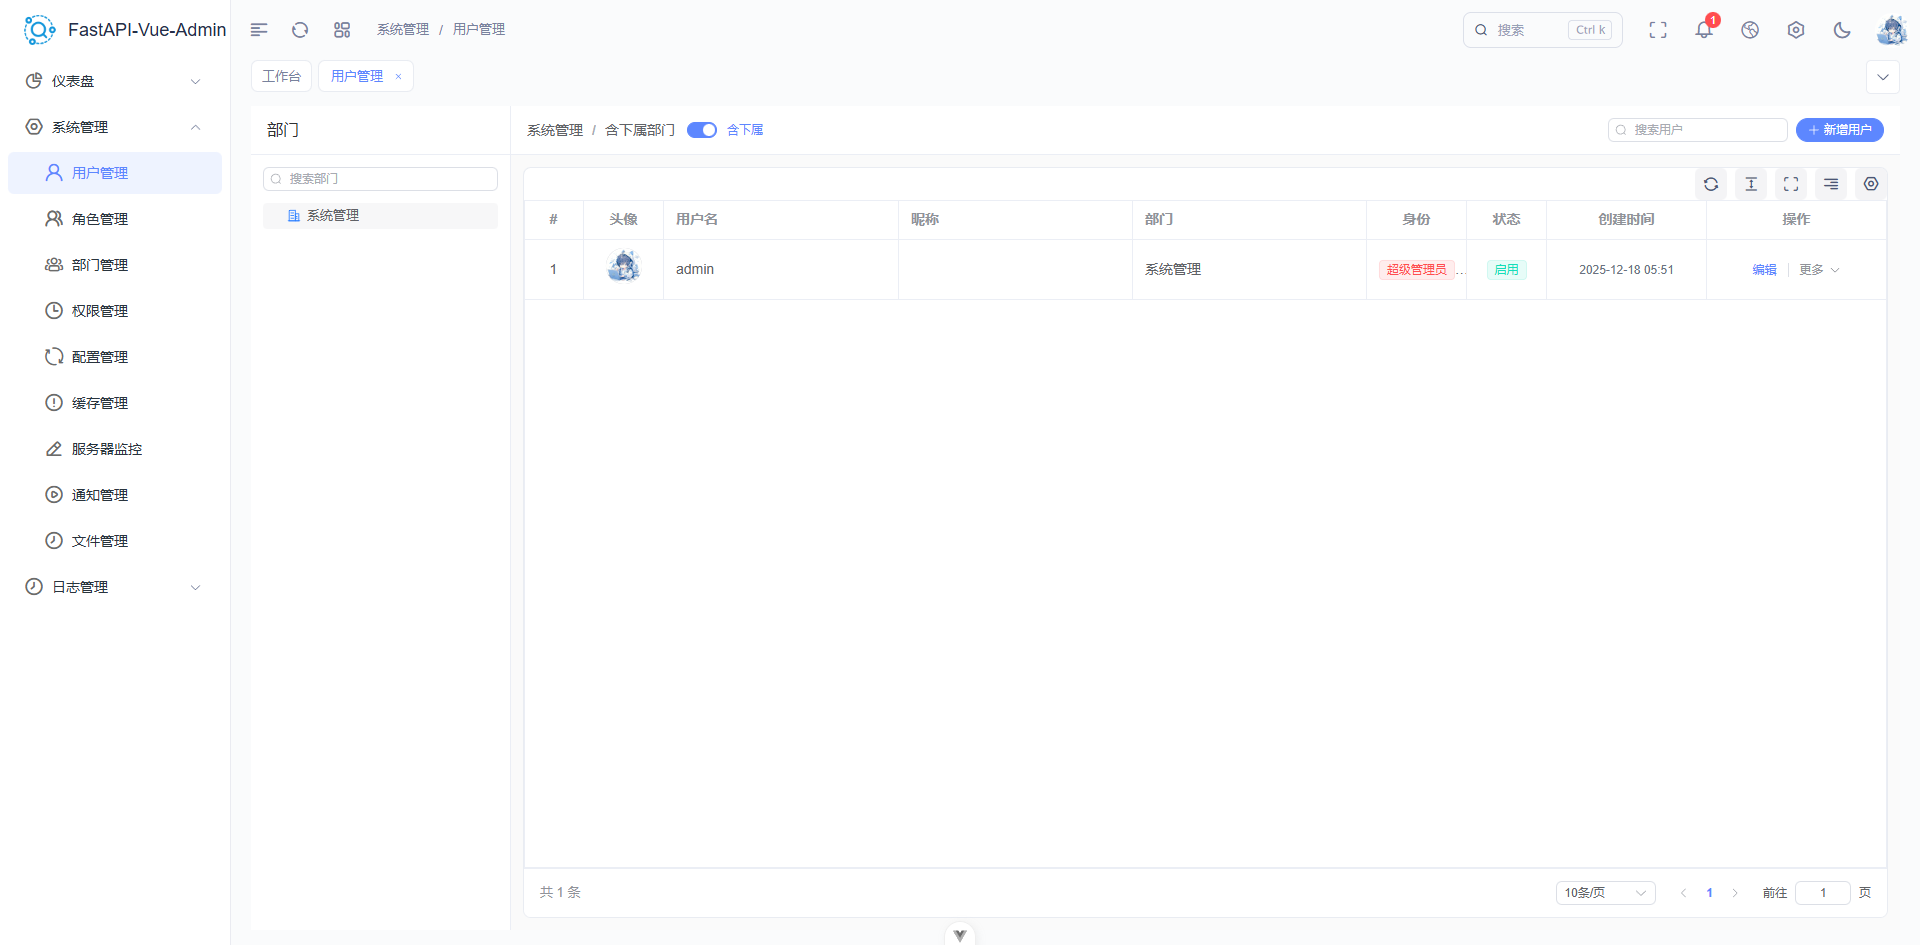Toggle table fullscreen view icon
Viewport: 1920px width, 945px height.
pyautogui.click(x=1790, y=184)
